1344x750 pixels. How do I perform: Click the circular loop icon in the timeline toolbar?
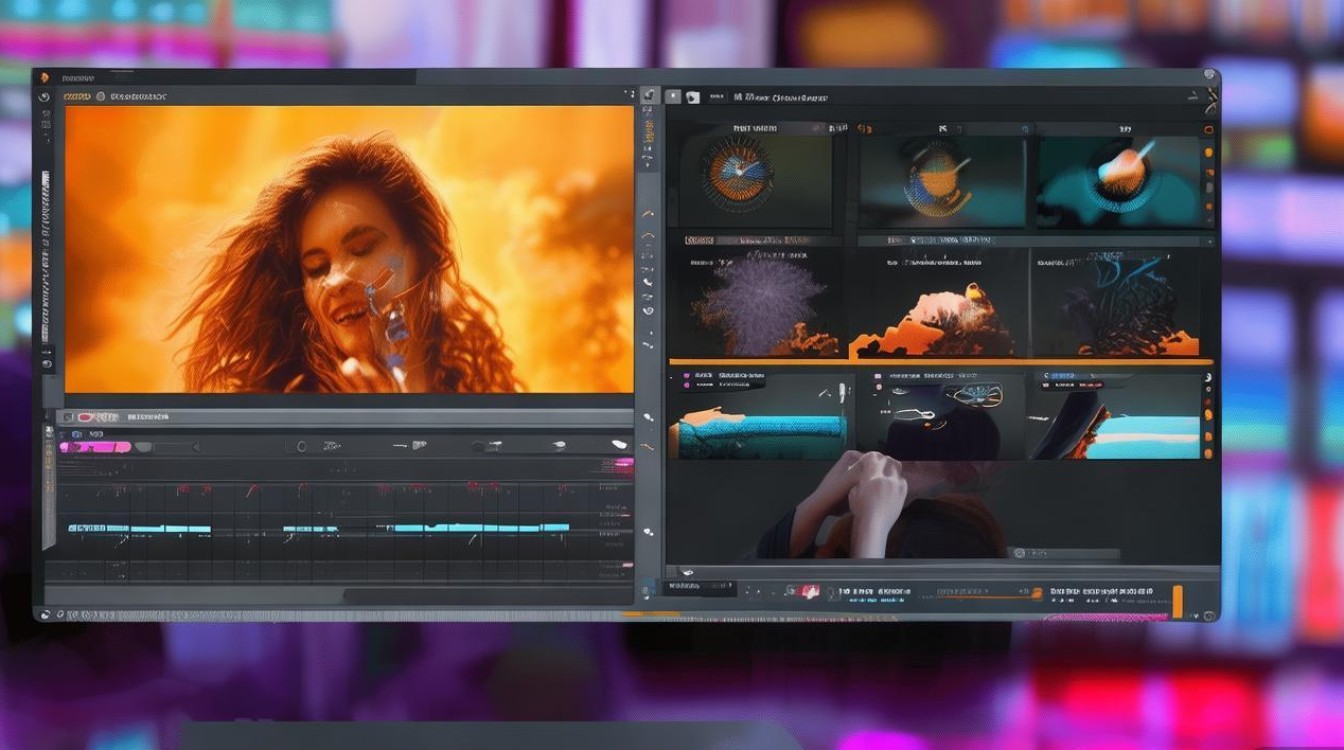(x=300, y=446)
